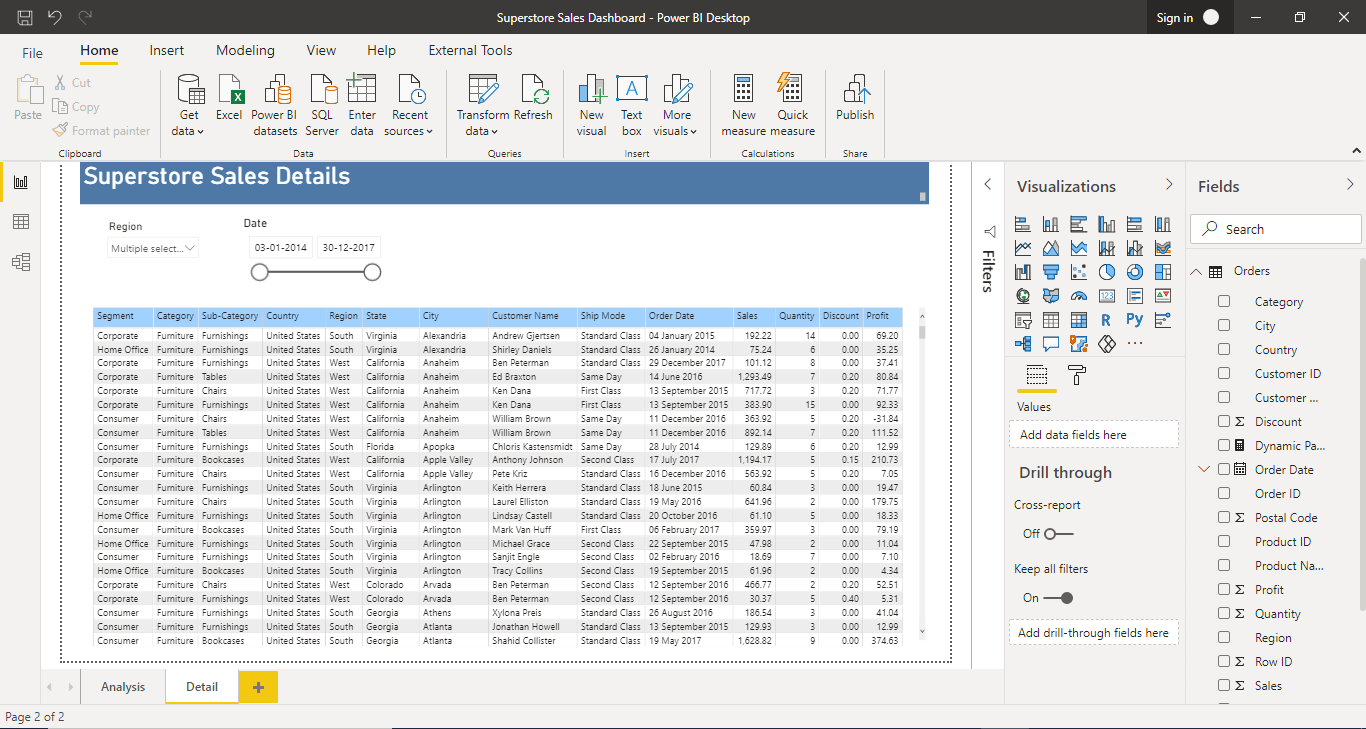The height and width of the screenshot is (729, 1366).
Task: Select the Treemap visualization
Action: 1162,272
